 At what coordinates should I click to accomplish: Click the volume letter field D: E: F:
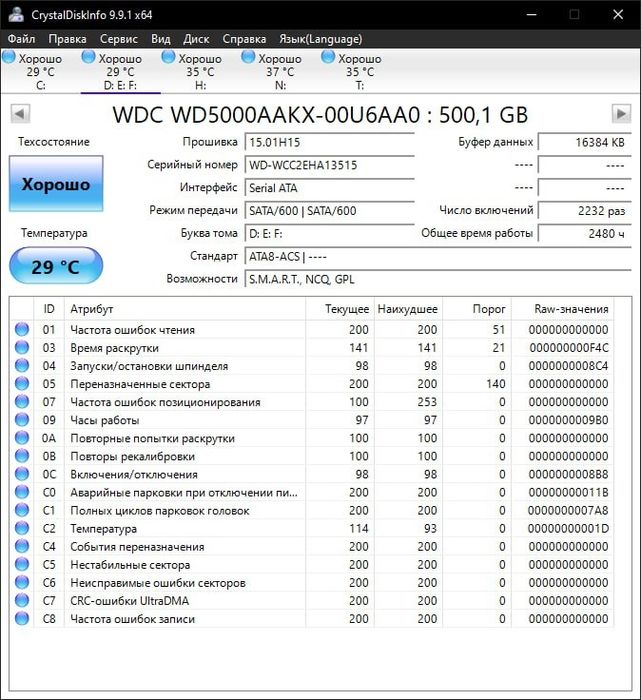[329, 233]
